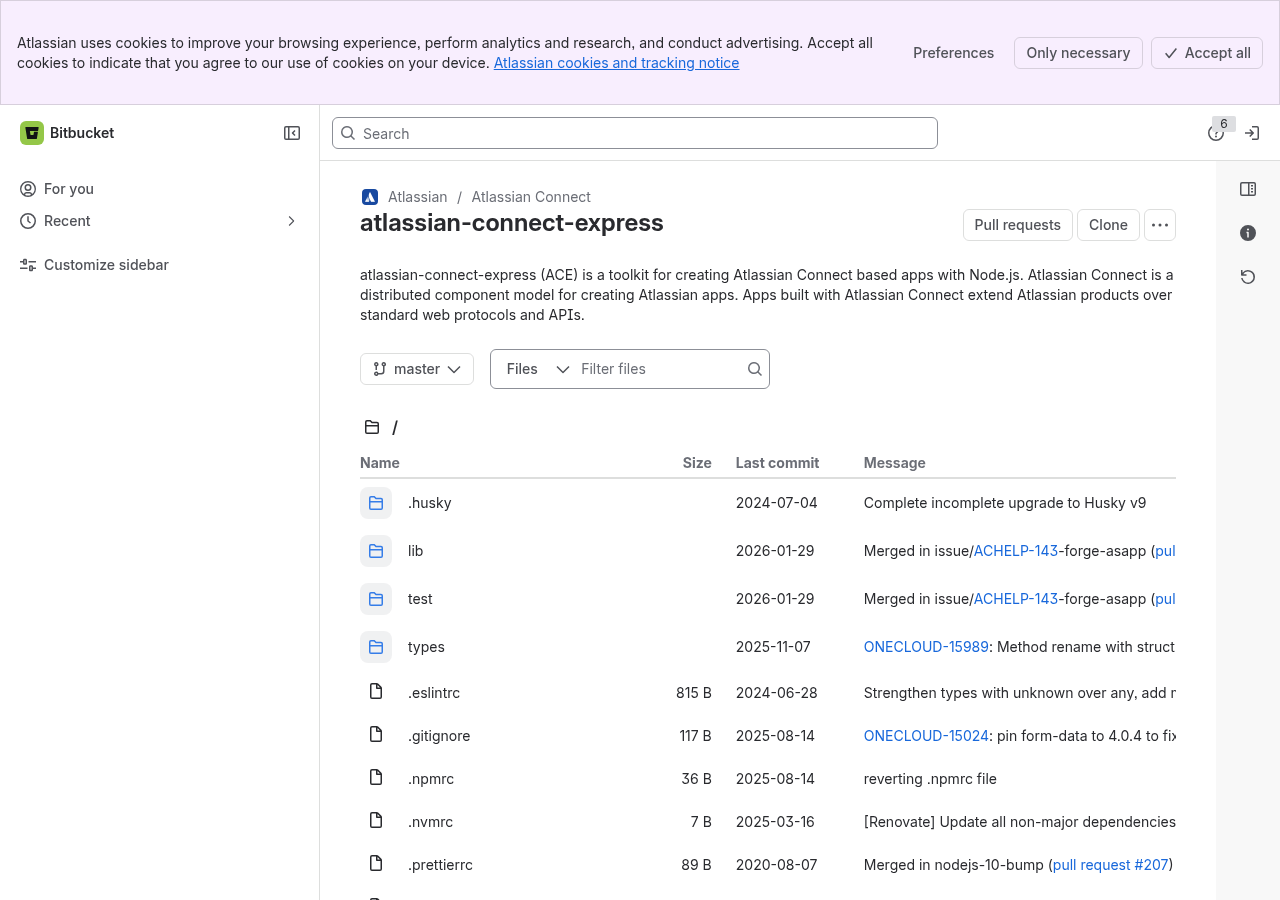Click the Bitbucket logo icon
The height and width of the screenshot is (900, 1280).
click(32, 133)
